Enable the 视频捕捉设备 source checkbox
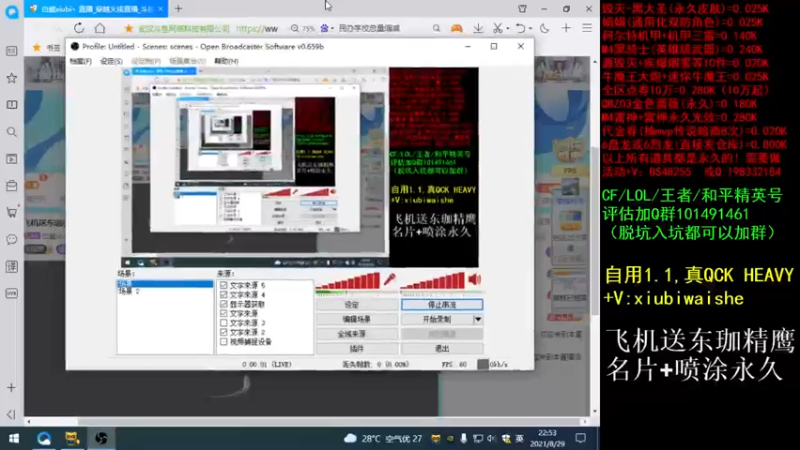 [x=223, y=342]
